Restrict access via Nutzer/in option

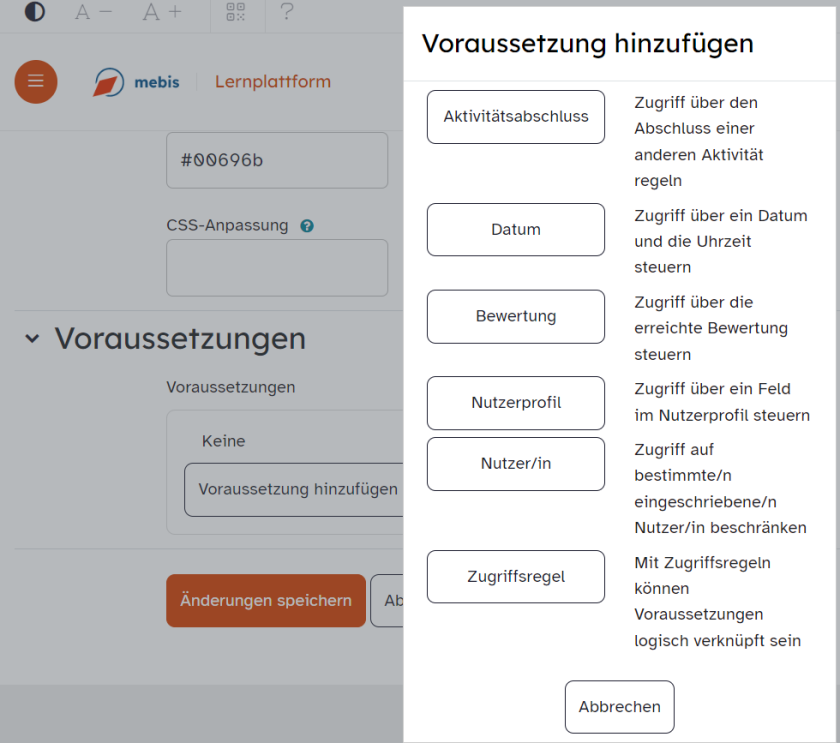tap(515, 463)
